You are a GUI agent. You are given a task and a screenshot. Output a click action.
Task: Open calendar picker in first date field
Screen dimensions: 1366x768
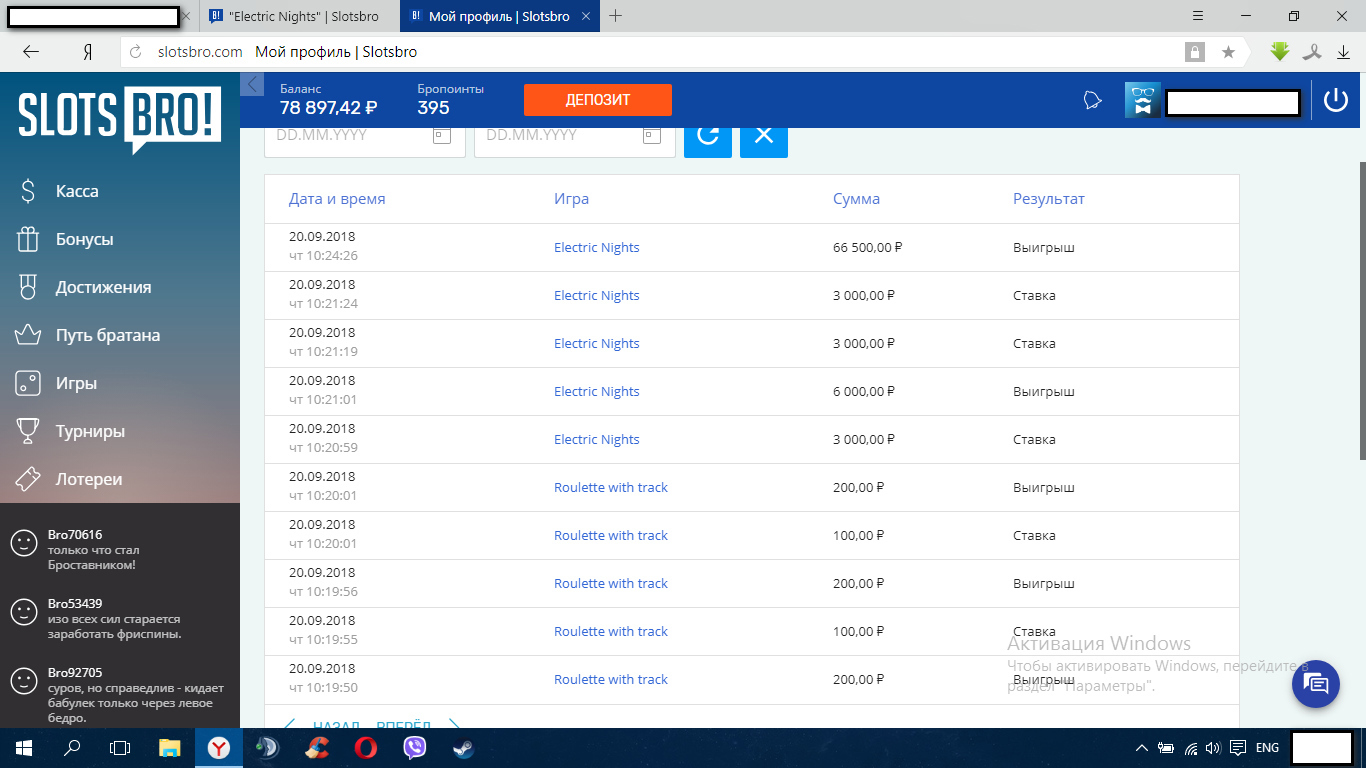coord(441,135)
